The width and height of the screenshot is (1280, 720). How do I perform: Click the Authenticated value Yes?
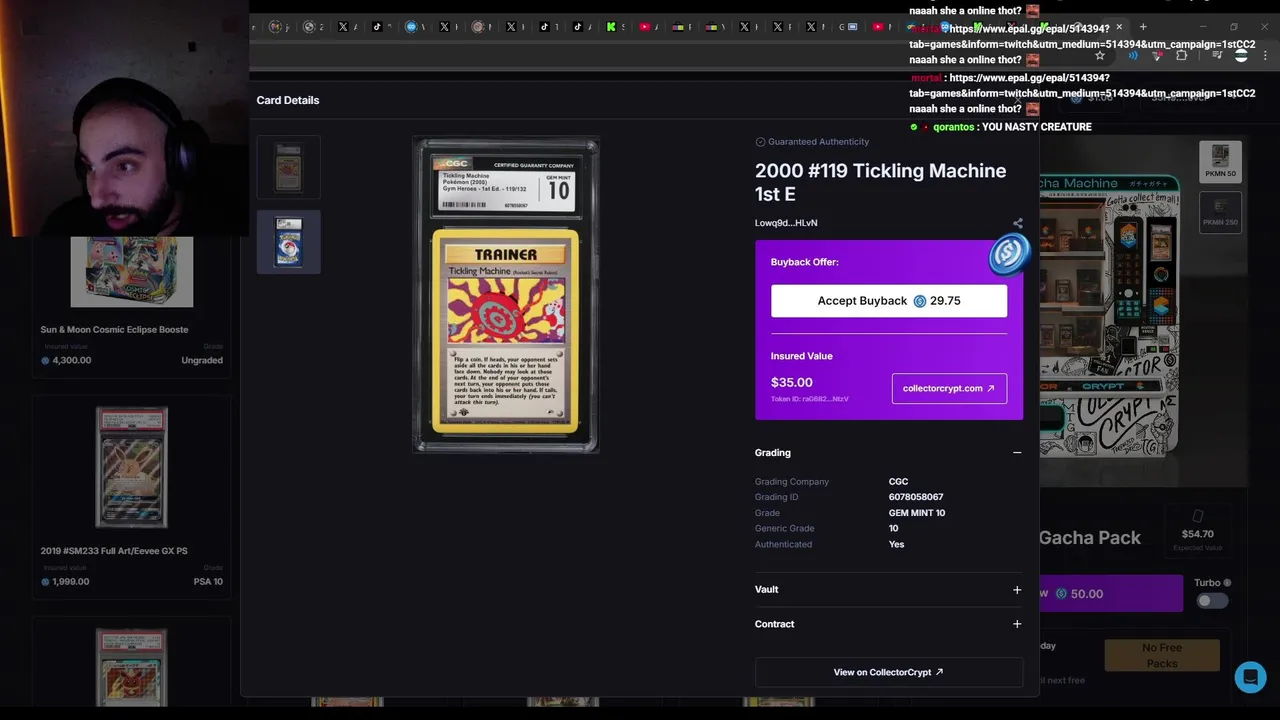coord(896,544)
